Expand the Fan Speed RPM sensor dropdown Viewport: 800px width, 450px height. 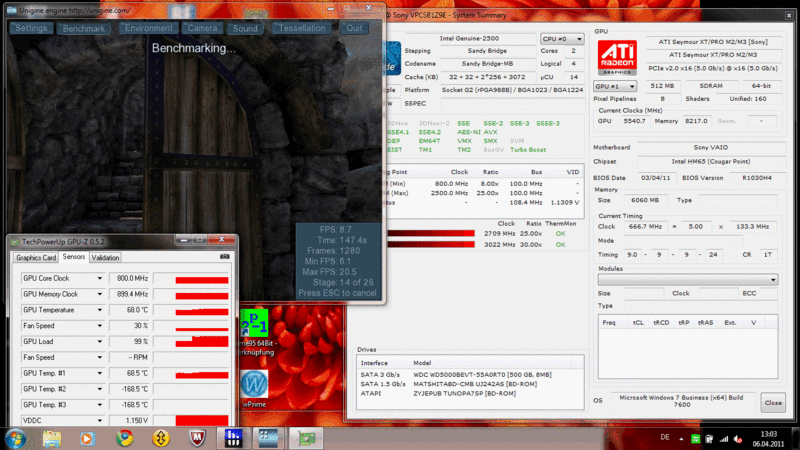coord(99,357)
